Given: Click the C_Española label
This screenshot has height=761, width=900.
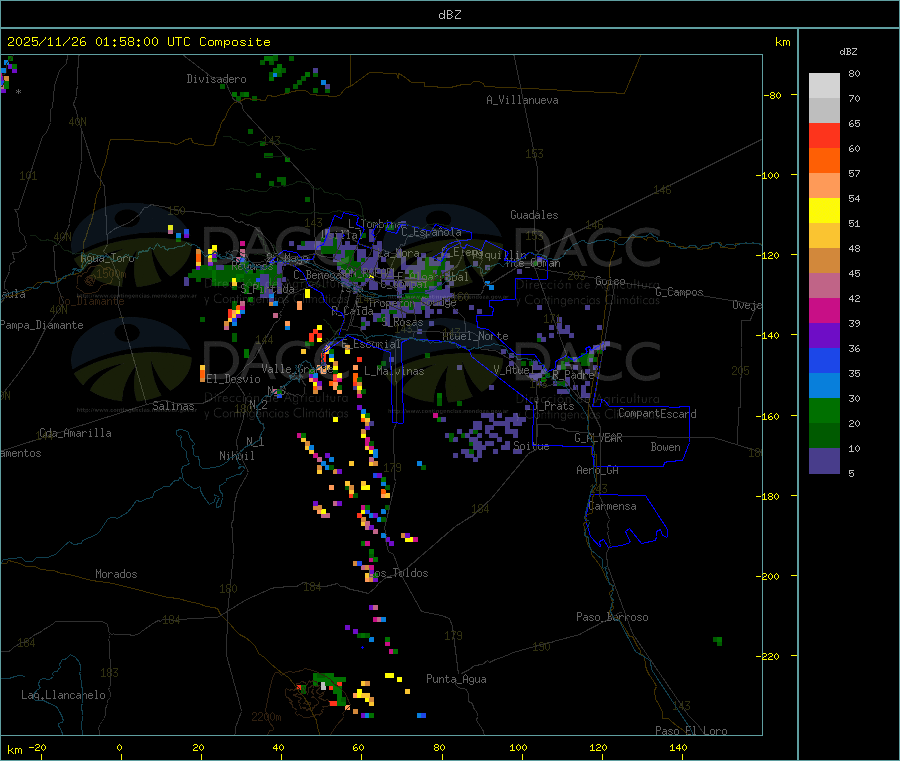Looking at the screenshot, I should point(431,232).
